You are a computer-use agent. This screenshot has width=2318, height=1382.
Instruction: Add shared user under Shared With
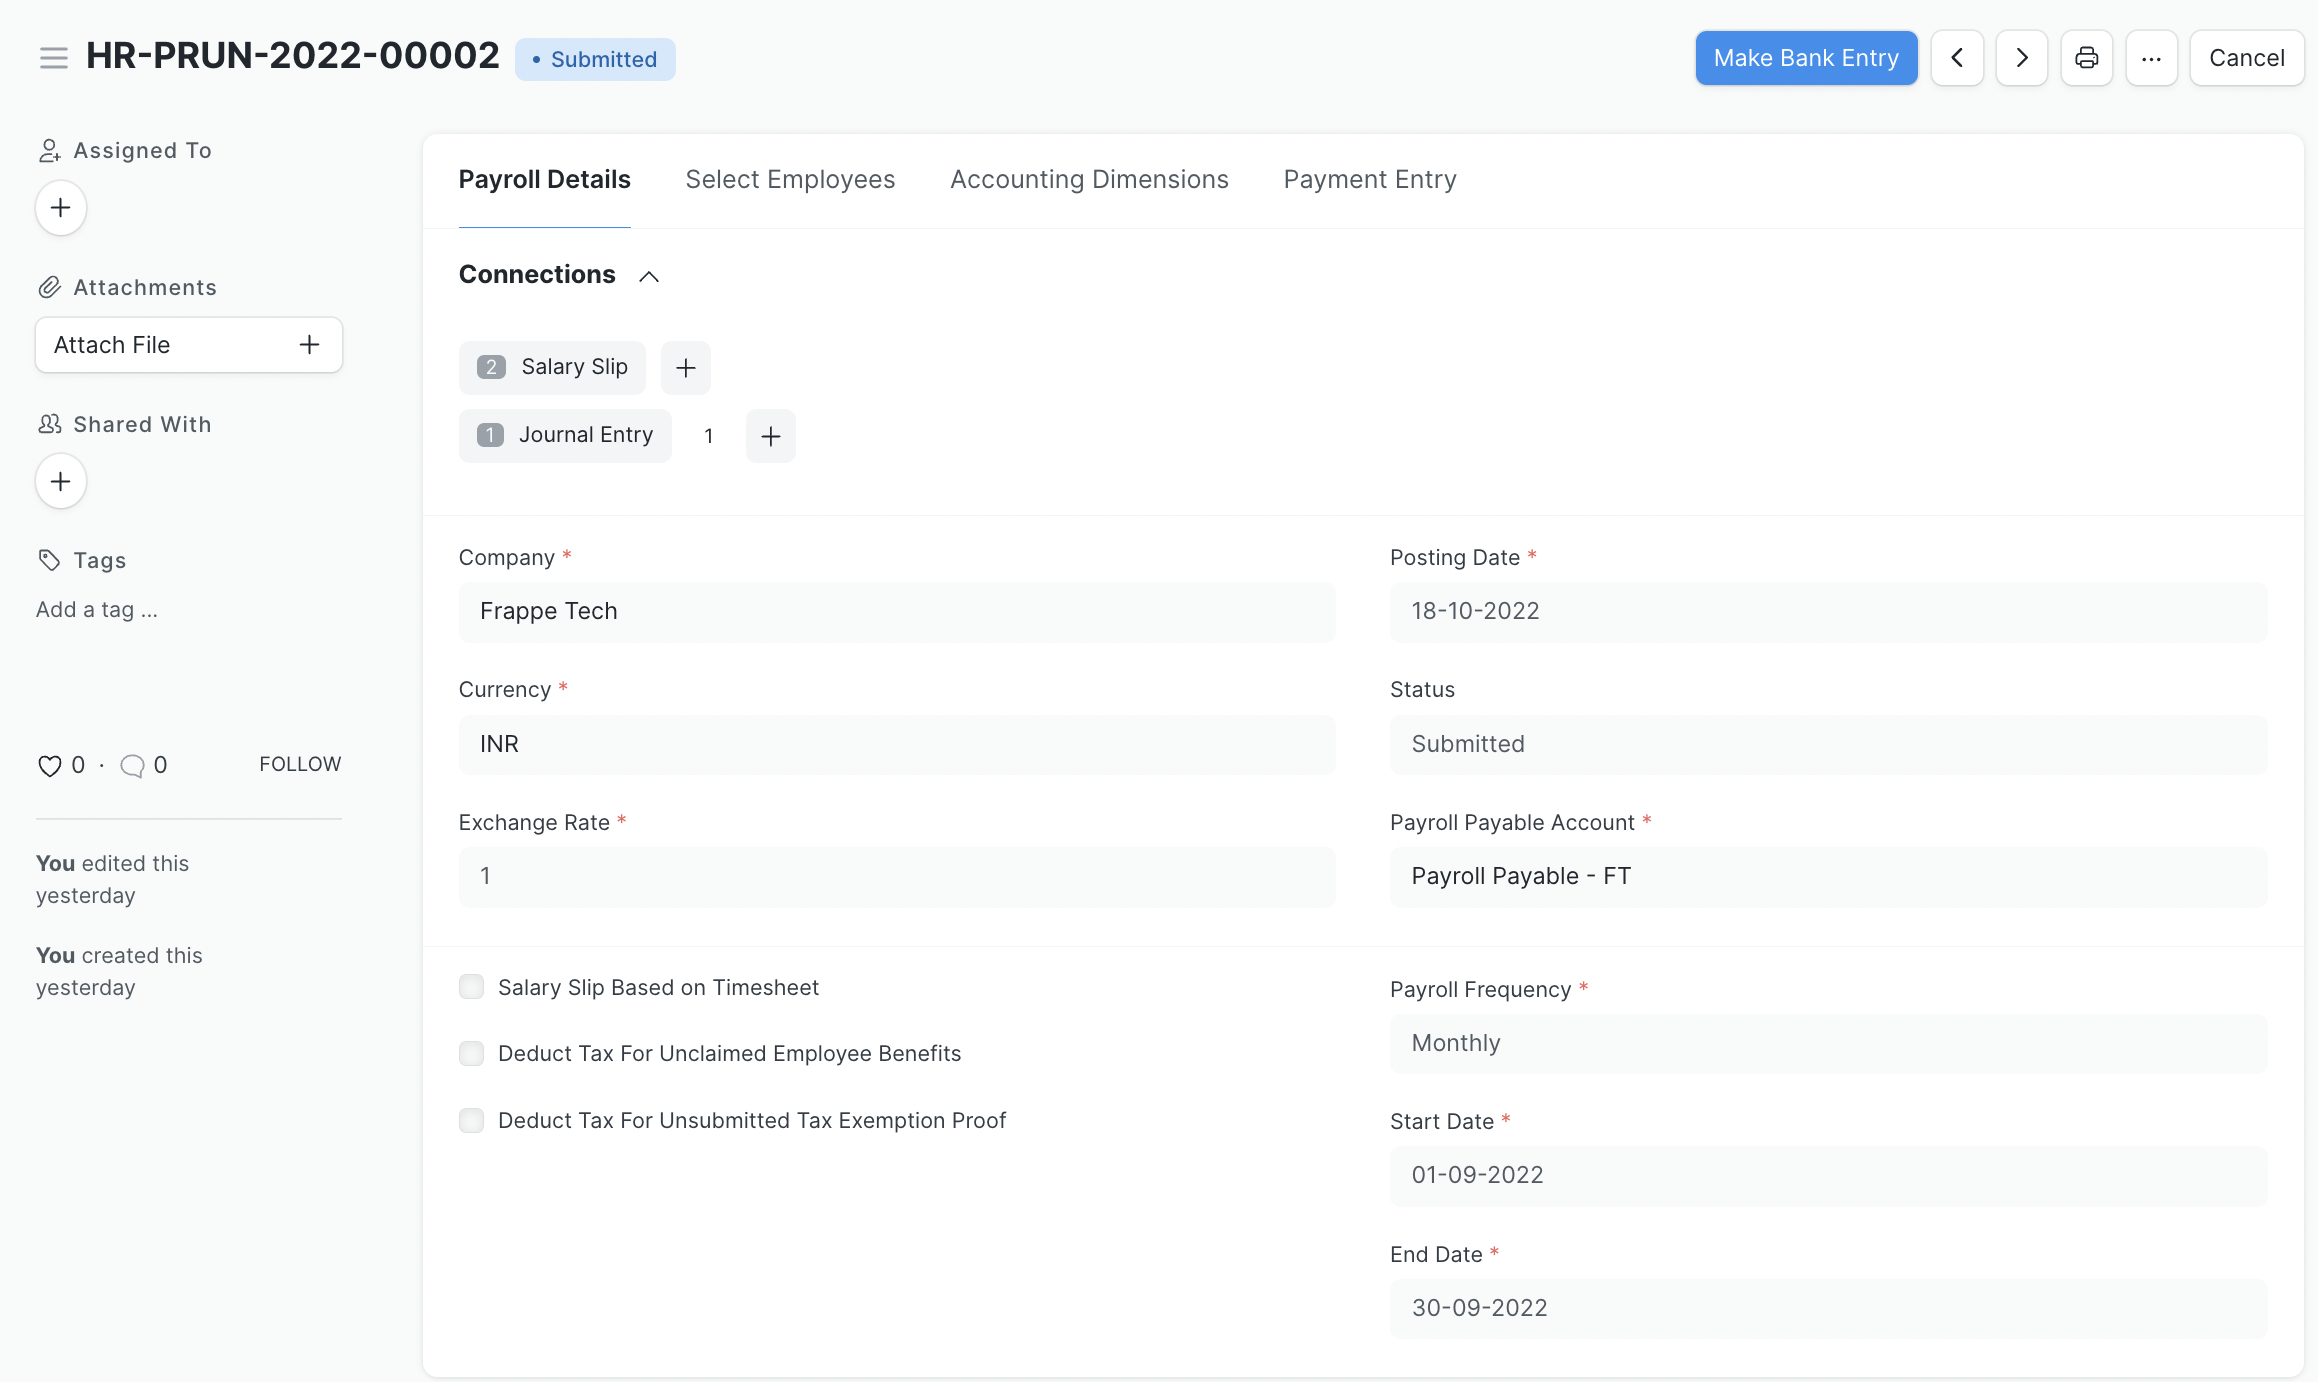click(x=61, y=482)
